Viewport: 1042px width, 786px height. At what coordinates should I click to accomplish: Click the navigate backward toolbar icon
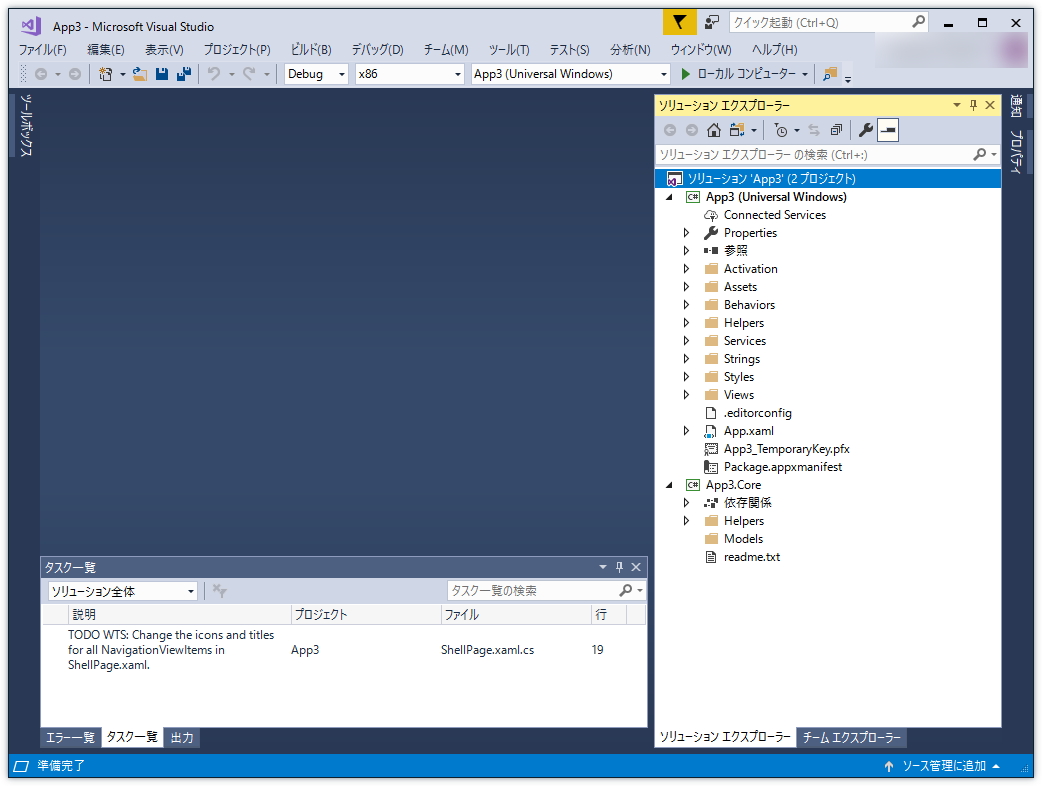(x=41, y=74)
